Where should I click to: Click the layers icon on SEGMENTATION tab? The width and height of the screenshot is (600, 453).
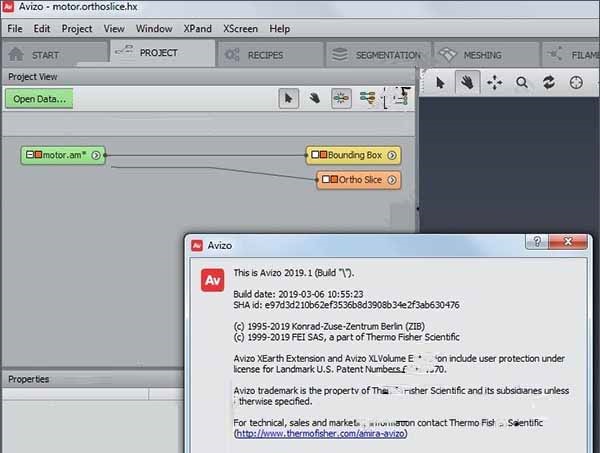click(x=340, y=55)
